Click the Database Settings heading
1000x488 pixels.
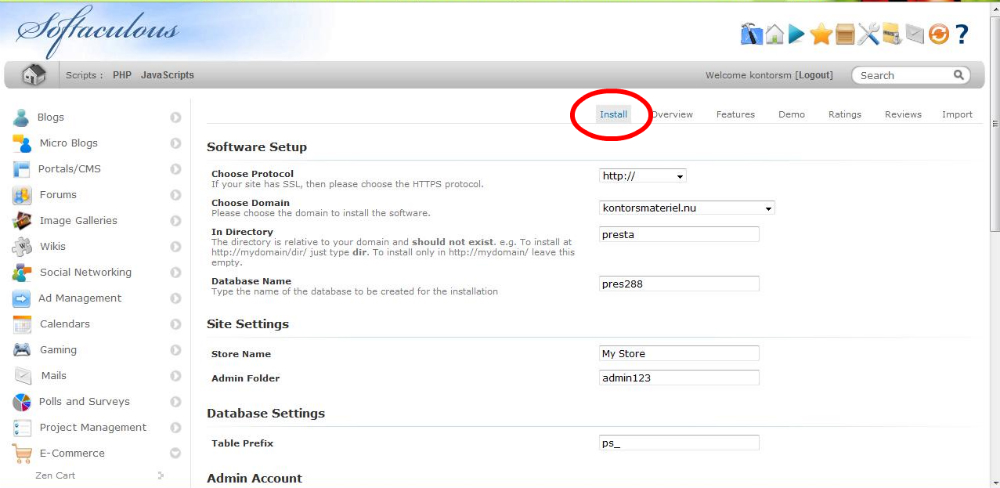click(265, 413)
